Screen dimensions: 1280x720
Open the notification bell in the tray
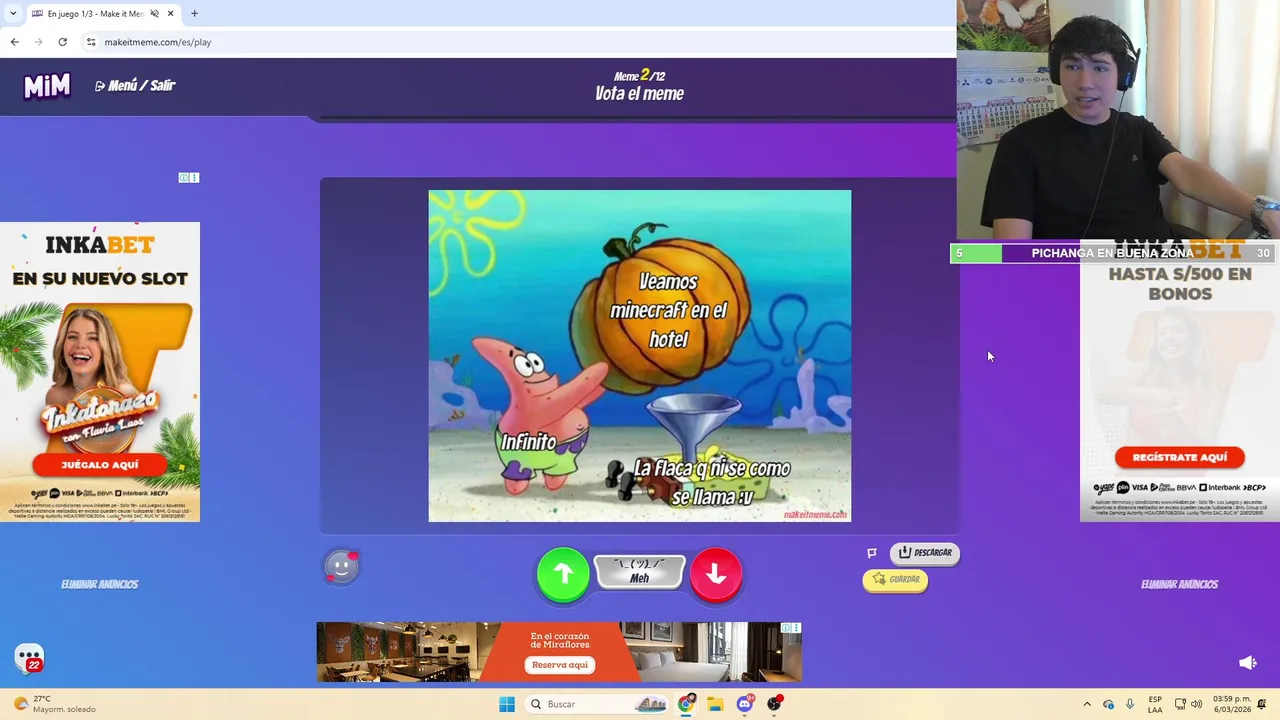coord(1262,704)
